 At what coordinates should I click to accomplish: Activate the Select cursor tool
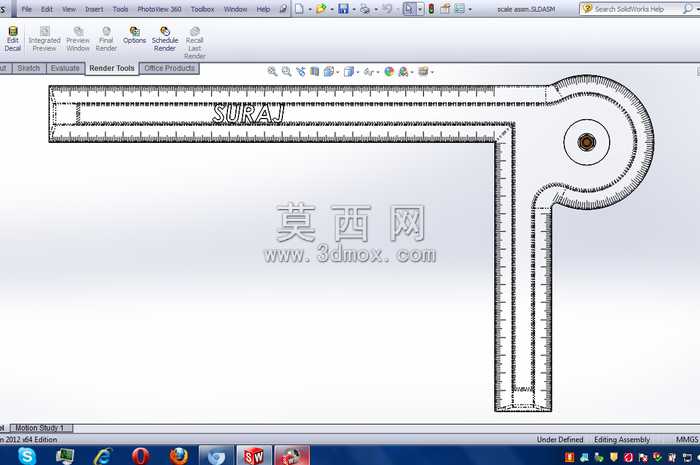[409, 8]
